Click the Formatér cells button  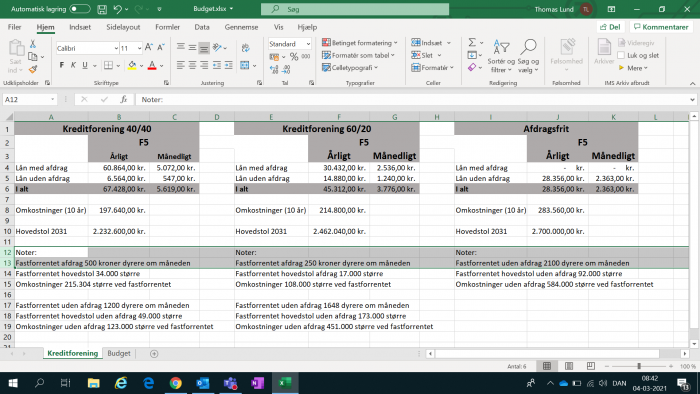pos(432,68)
